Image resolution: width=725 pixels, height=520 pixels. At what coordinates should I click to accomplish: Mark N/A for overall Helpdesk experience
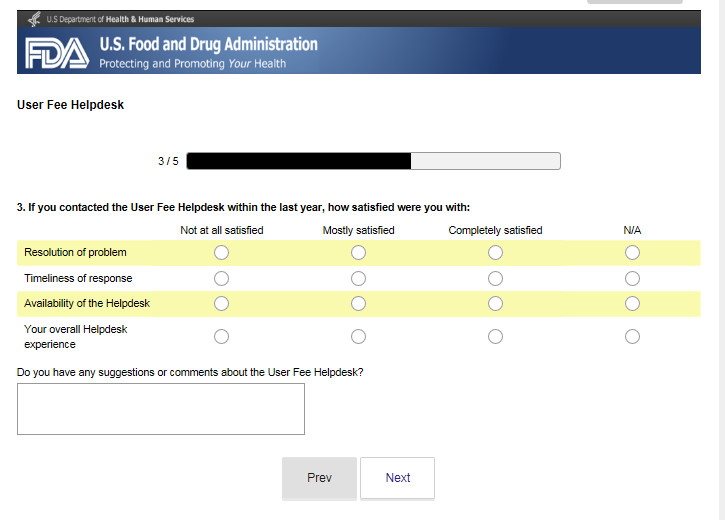tap(632, 336)
